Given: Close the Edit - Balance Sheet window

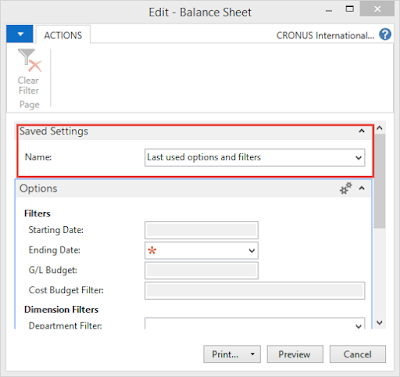Looking at the screenshot, I should click(377, 9).
